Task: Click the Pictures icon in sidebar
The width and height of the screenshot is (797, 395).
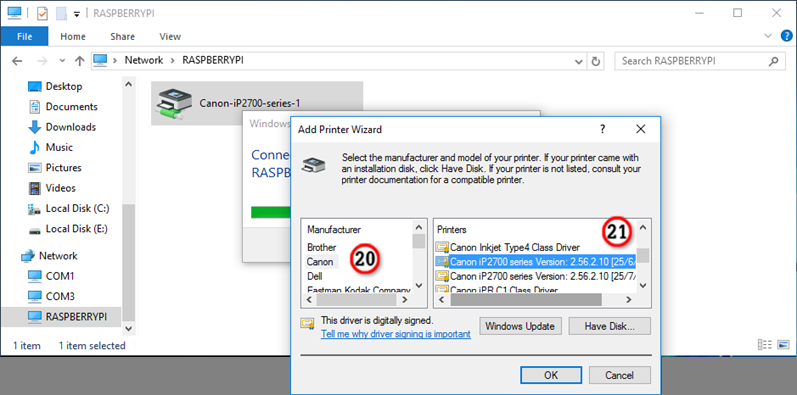Action: (x=35, y=168)
